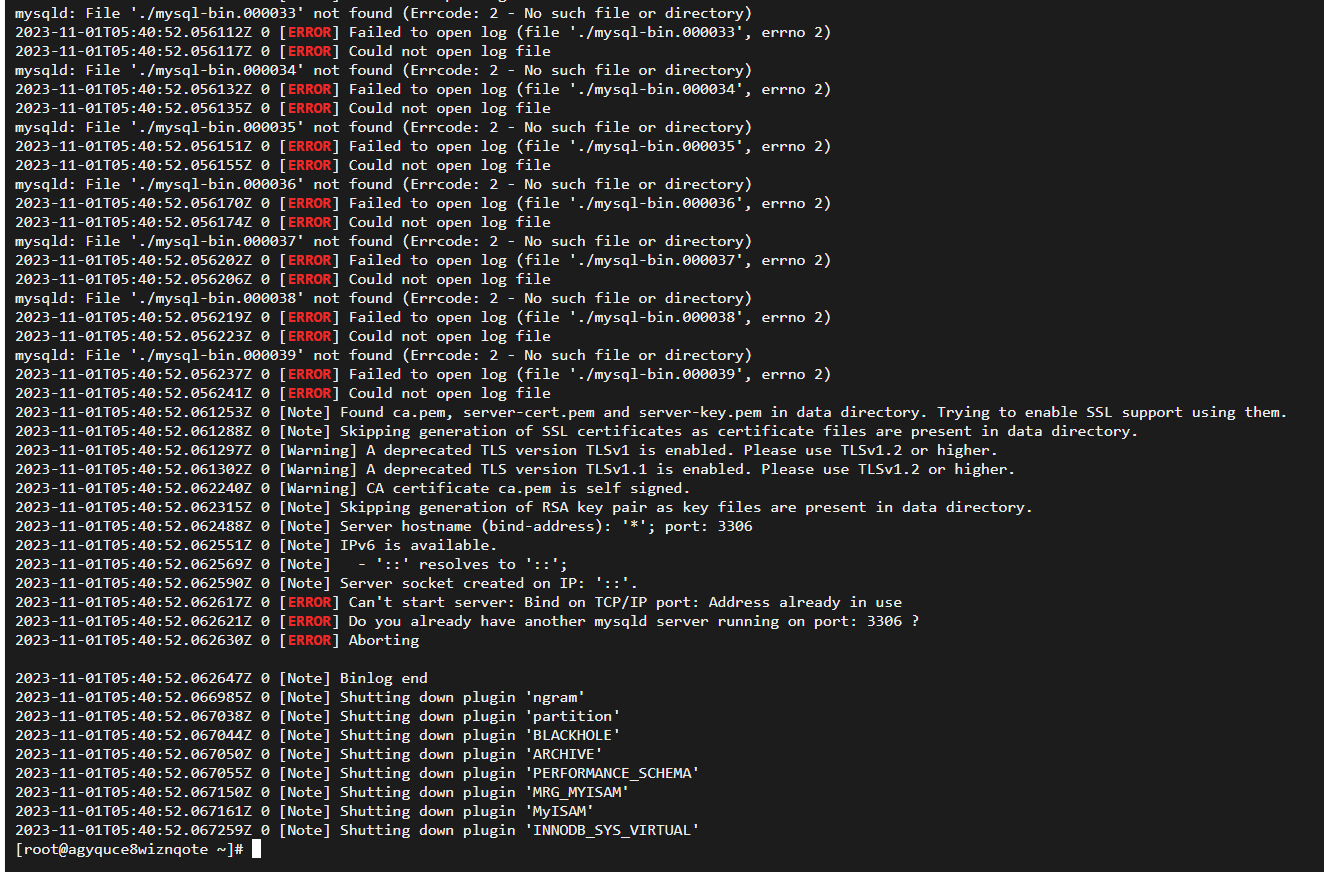Click the 'another mysqld server running' error line

467,621
